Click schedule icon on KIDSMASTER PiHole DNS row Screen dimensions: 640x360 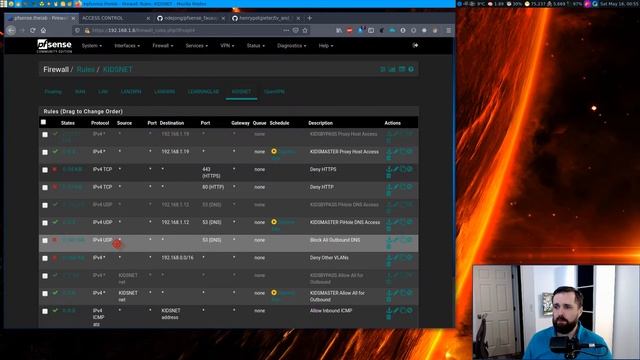click(x=274, y=222)
